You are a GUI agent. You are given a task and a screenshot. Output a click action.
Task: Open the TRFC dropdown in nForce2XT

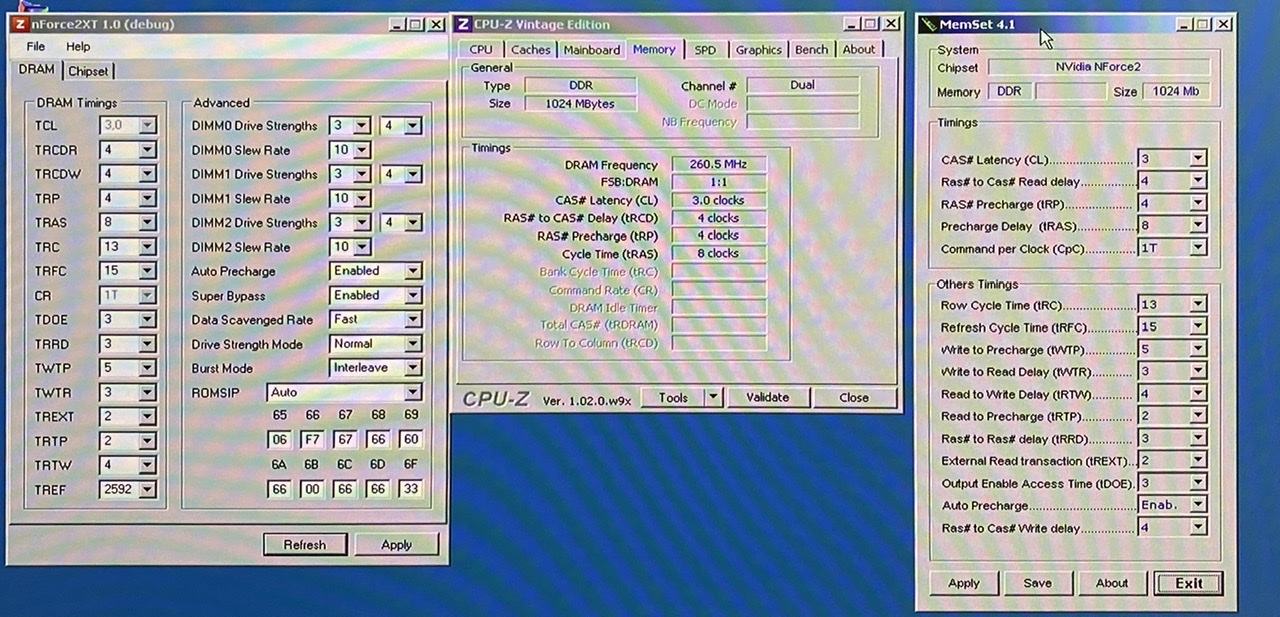147,271
